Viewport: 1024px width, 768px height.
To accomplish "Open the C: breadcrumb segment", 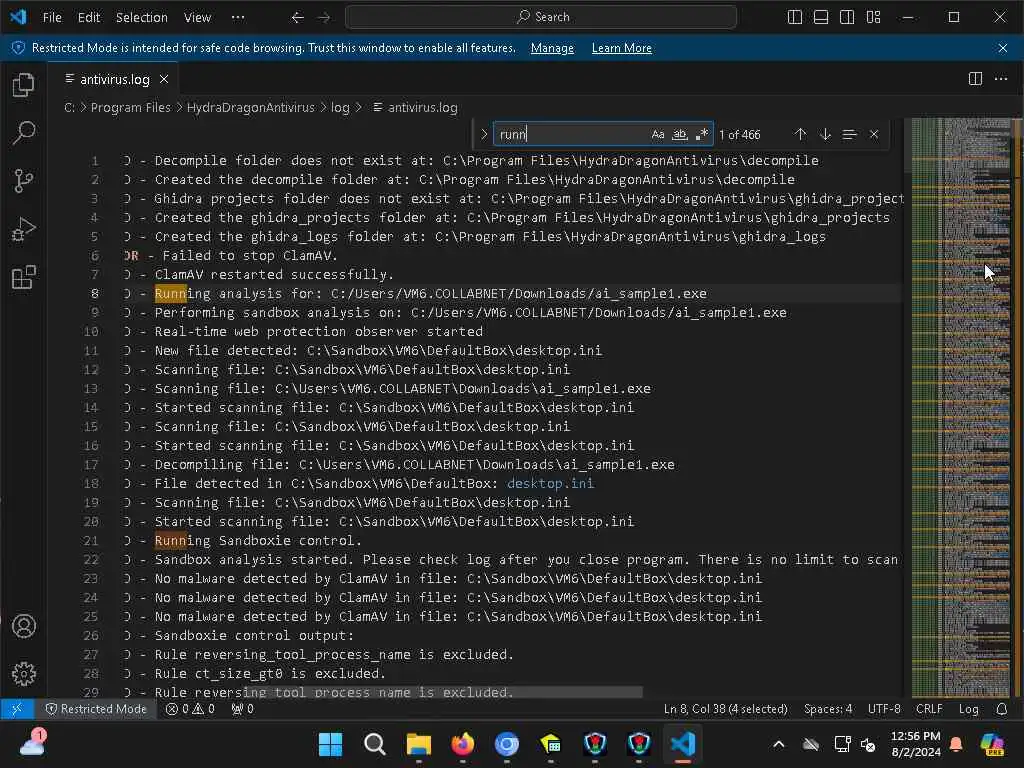I will (x=69, y=108).
